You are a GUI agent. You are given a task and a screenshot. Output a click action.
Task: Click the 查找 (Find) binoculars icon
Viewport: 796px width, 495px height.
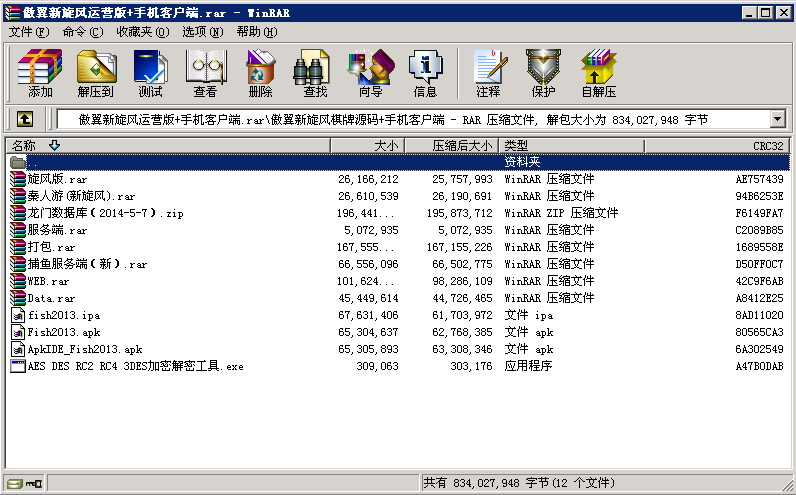(x=314, y=74)
